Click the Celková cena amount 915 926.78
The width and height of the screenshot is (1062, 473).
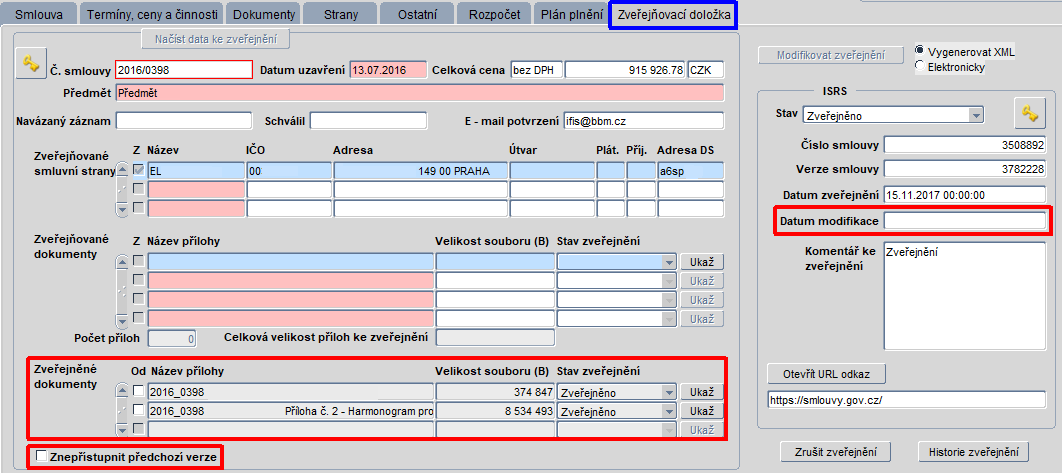click(625, 70)
